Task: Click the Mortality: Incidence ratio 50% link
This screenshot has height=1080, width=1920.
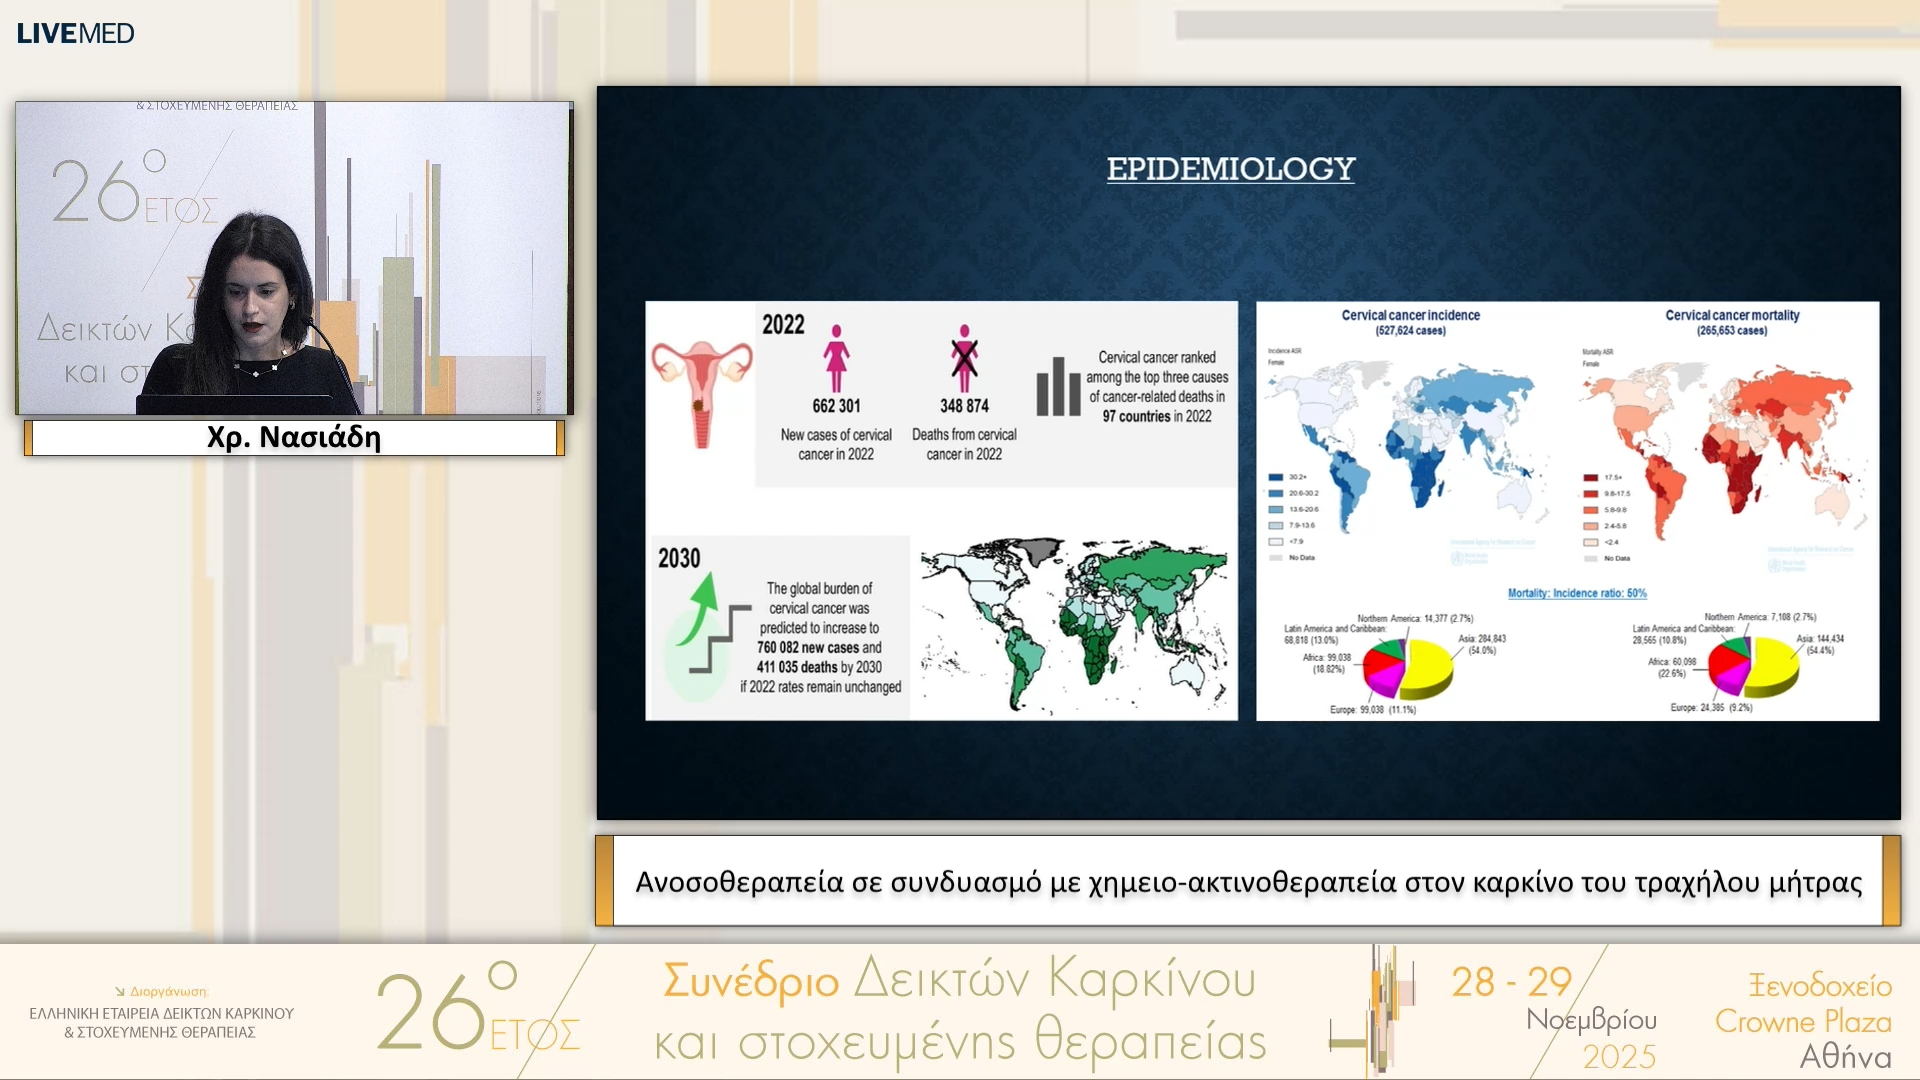Action: tap(1577, 593)
